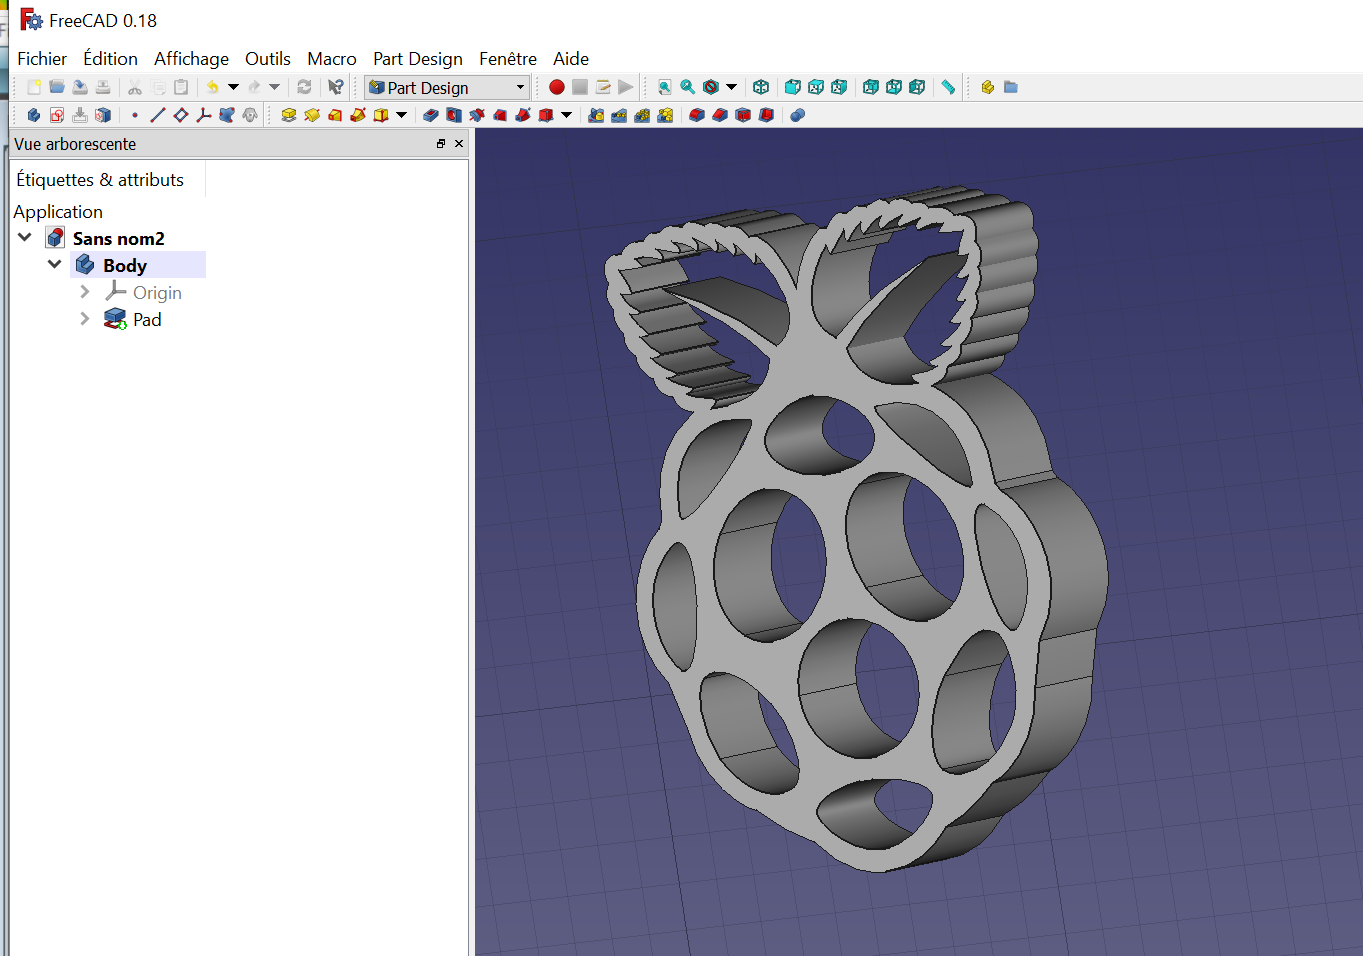Open the Fichier menu
The width and height of the screenshot is (1363, 956).
pyautogui.click(x=42, y=58)
